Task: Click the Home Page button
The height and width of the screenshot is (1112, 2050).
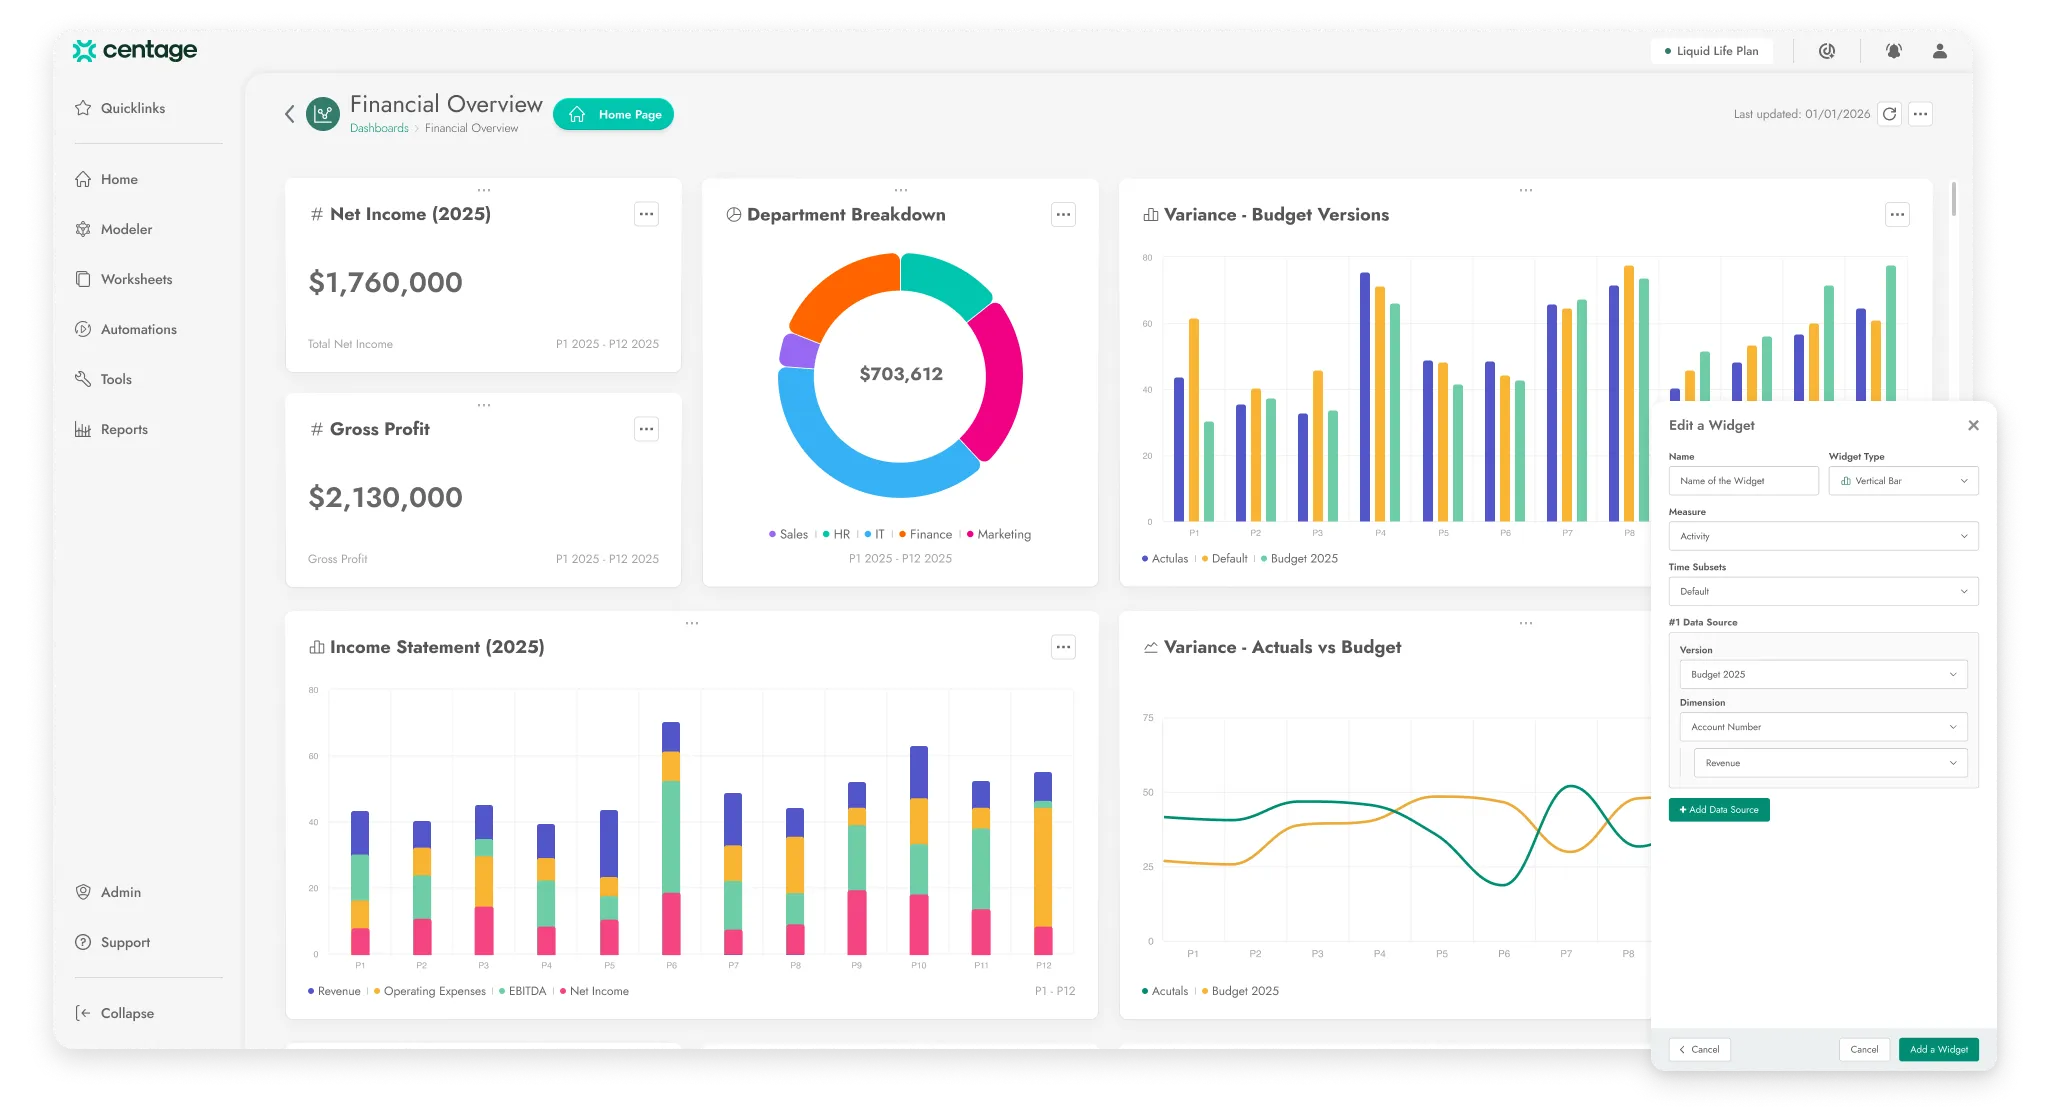Action: pos(613,115)
